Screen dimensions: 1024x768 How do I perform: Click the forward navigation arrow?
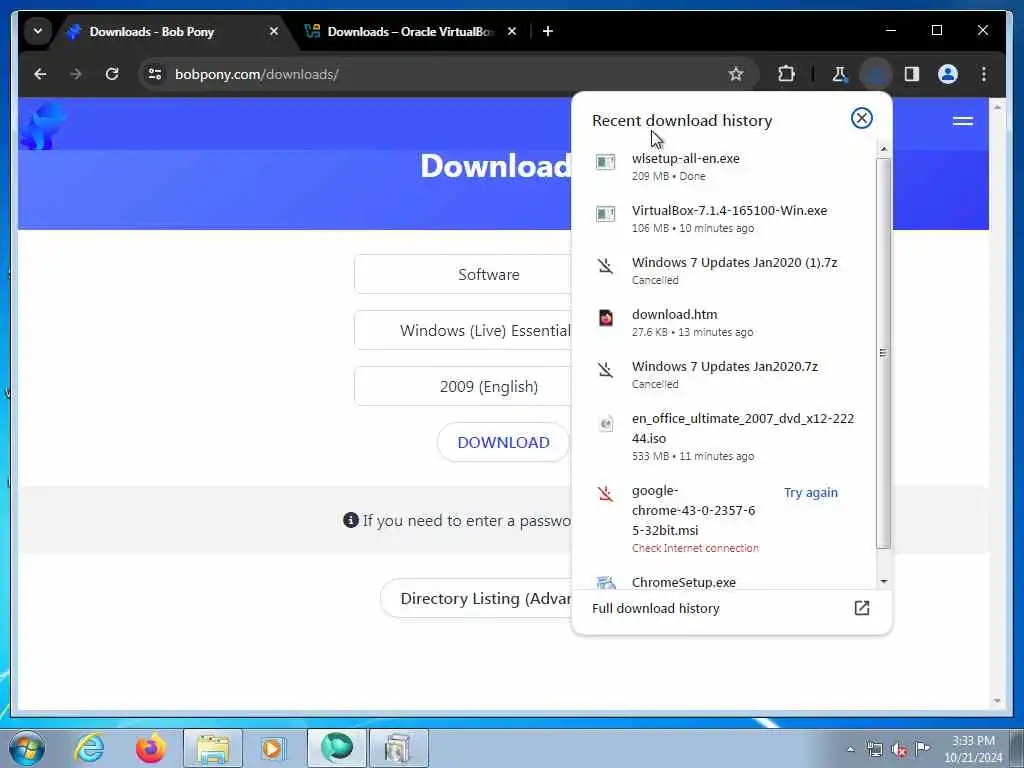(x=76, y=74)
